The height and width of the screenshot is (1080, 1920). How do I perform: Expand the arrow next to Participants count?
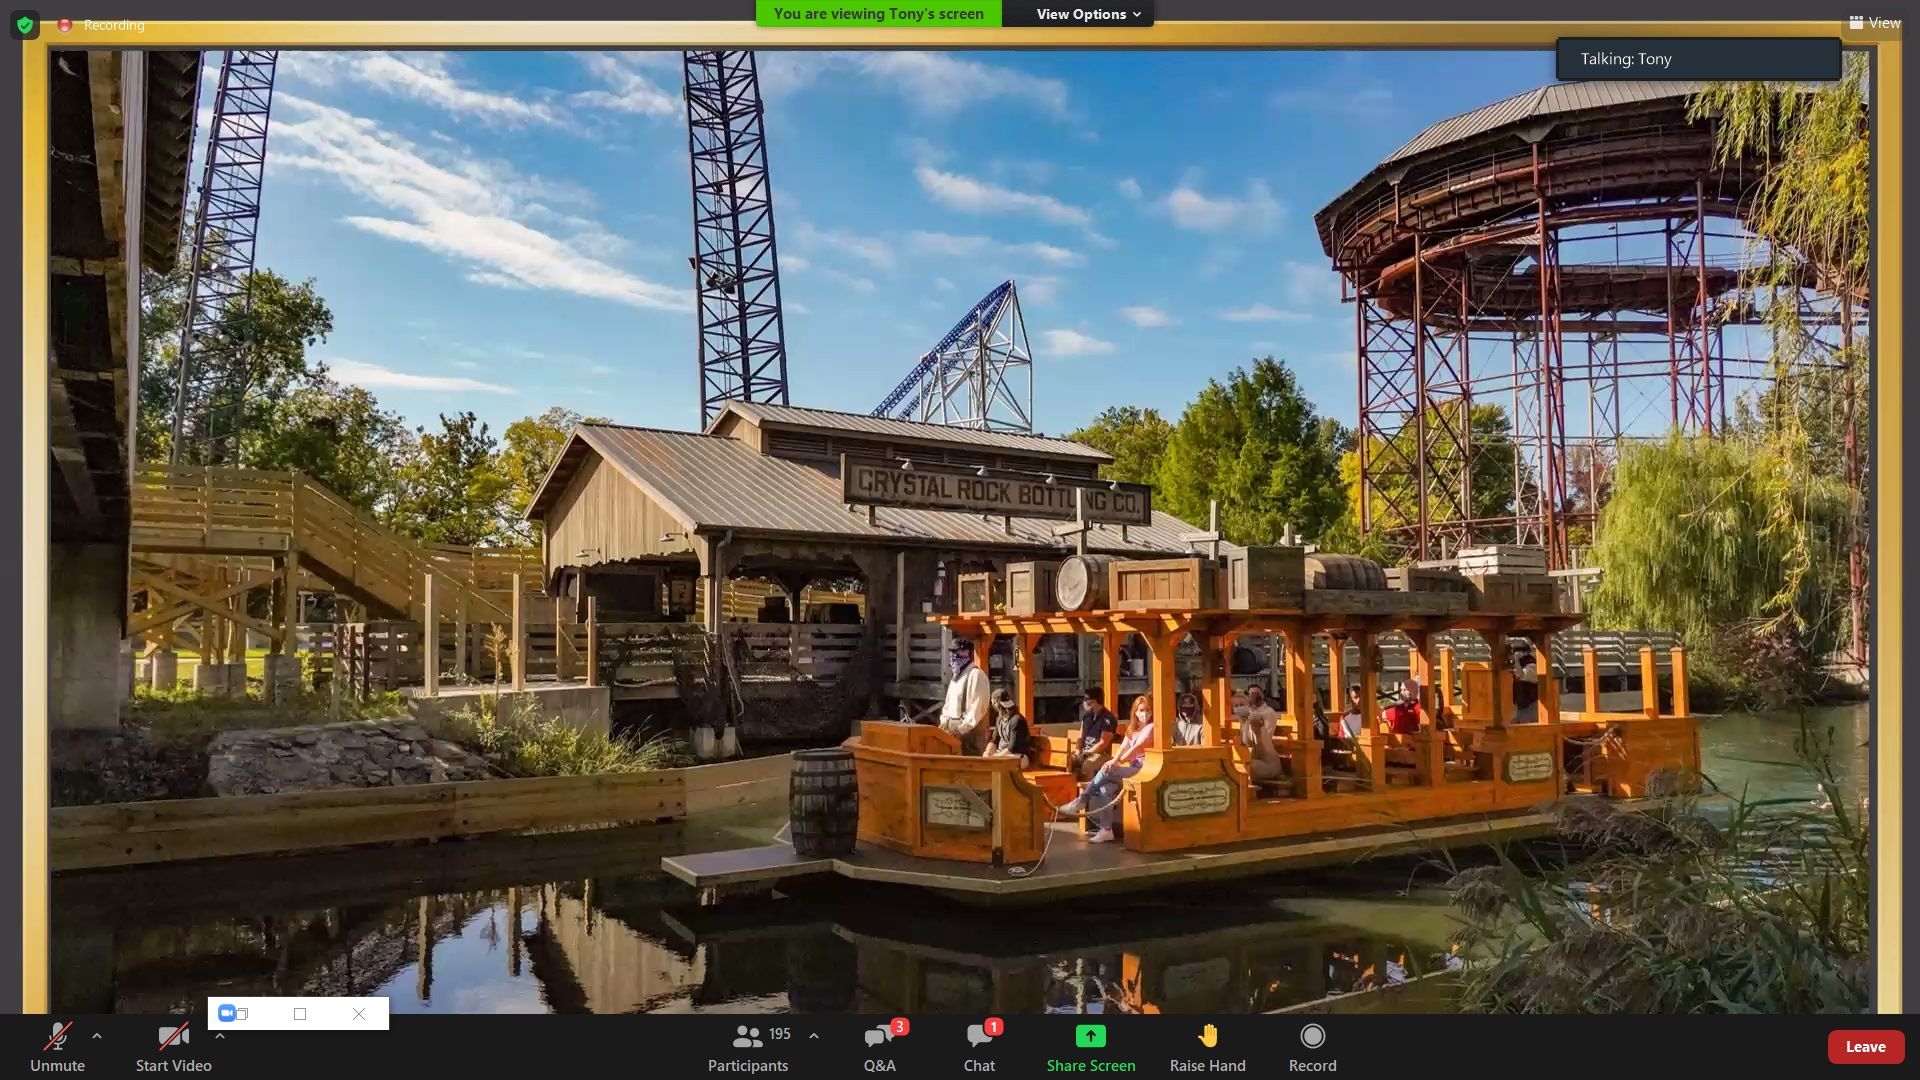814,1036
